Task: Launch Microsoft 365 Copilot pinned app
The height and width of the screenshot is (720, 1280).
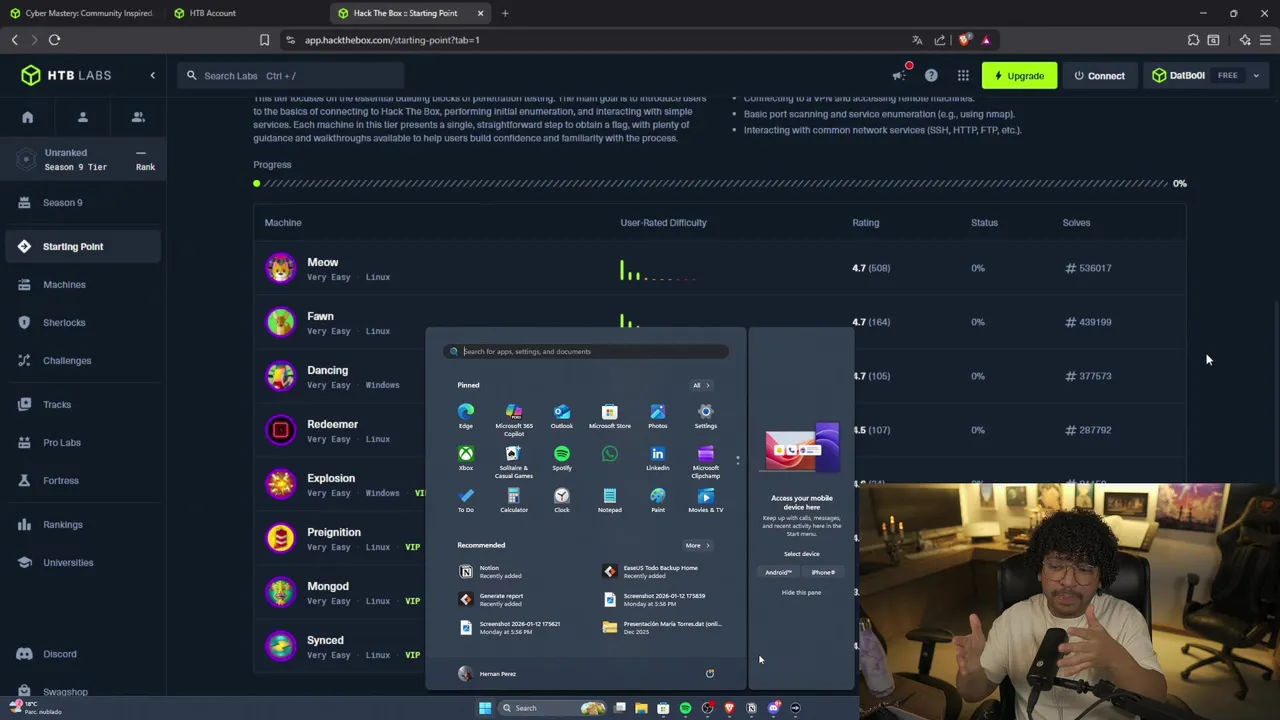Action: point(514,419)
